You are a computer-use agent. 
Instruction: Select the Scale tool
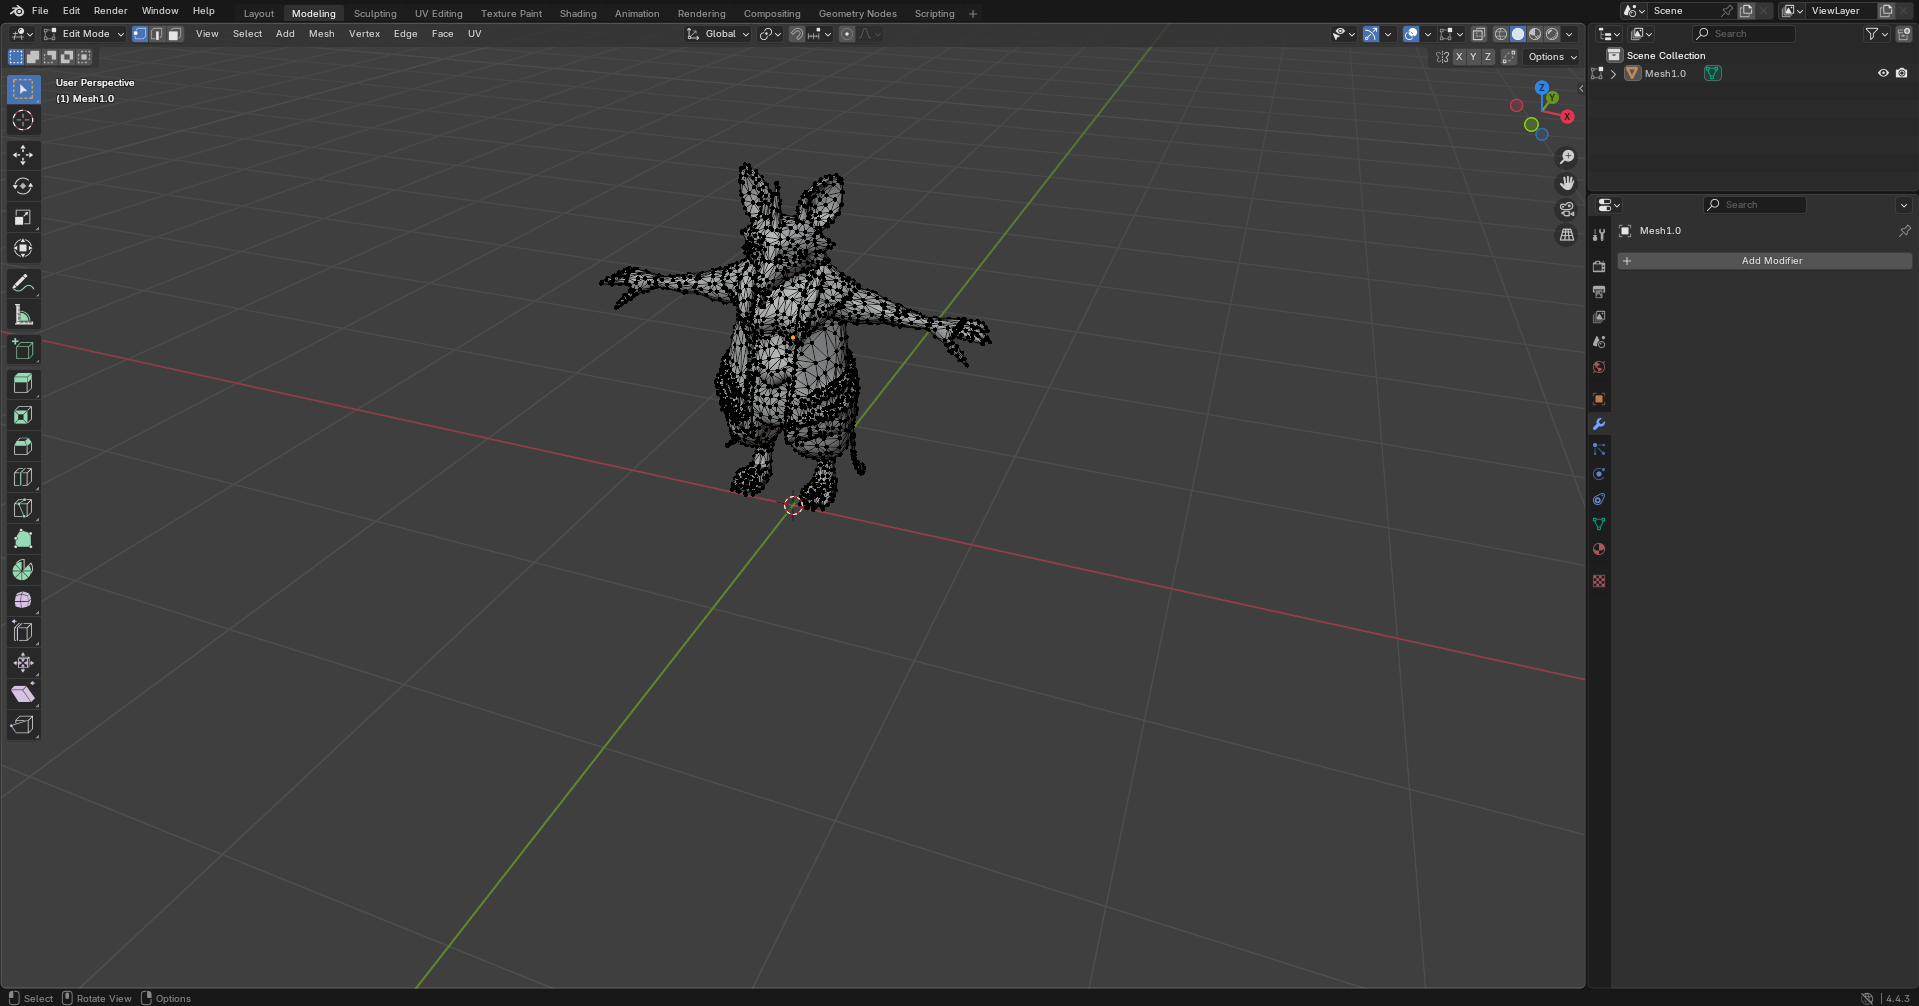click(x=23, y=217)
